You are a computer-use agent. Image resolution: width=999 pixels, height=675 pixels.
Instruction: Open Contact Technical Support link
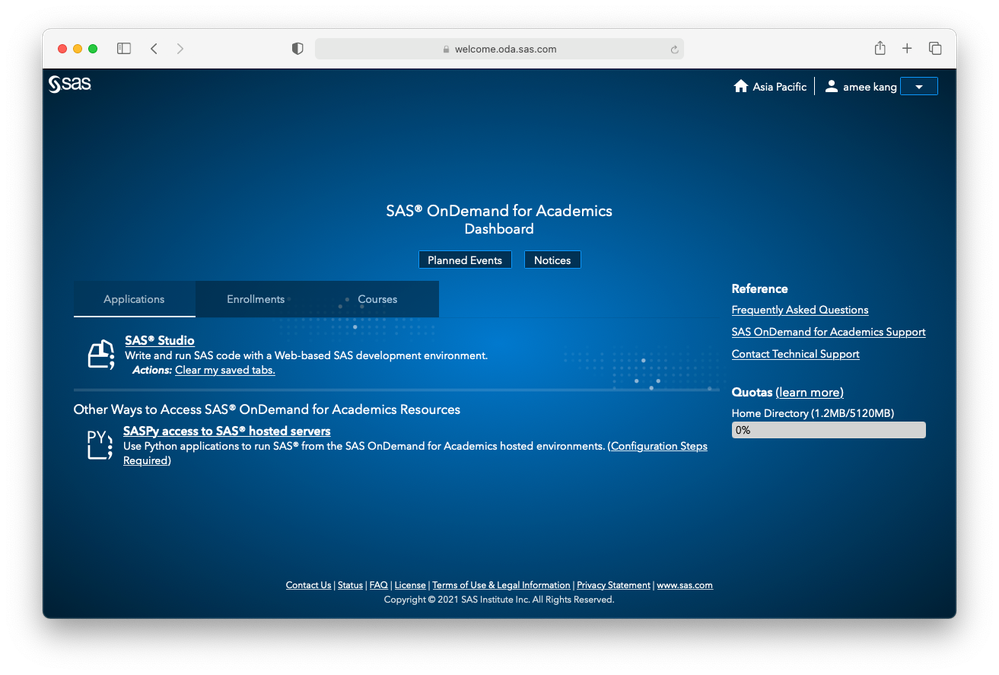pos(795,354)
